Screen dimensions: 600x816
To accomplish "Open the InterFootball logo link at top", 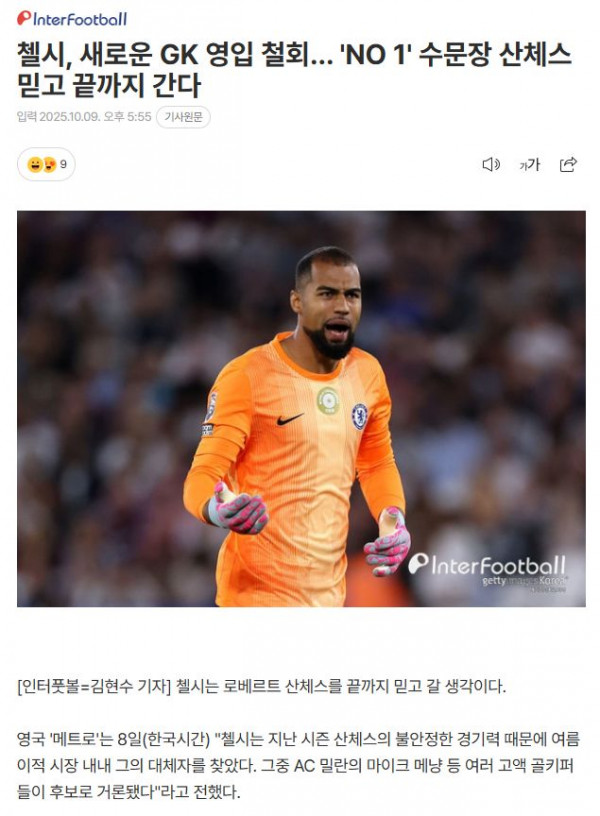I will click(72, 19).
